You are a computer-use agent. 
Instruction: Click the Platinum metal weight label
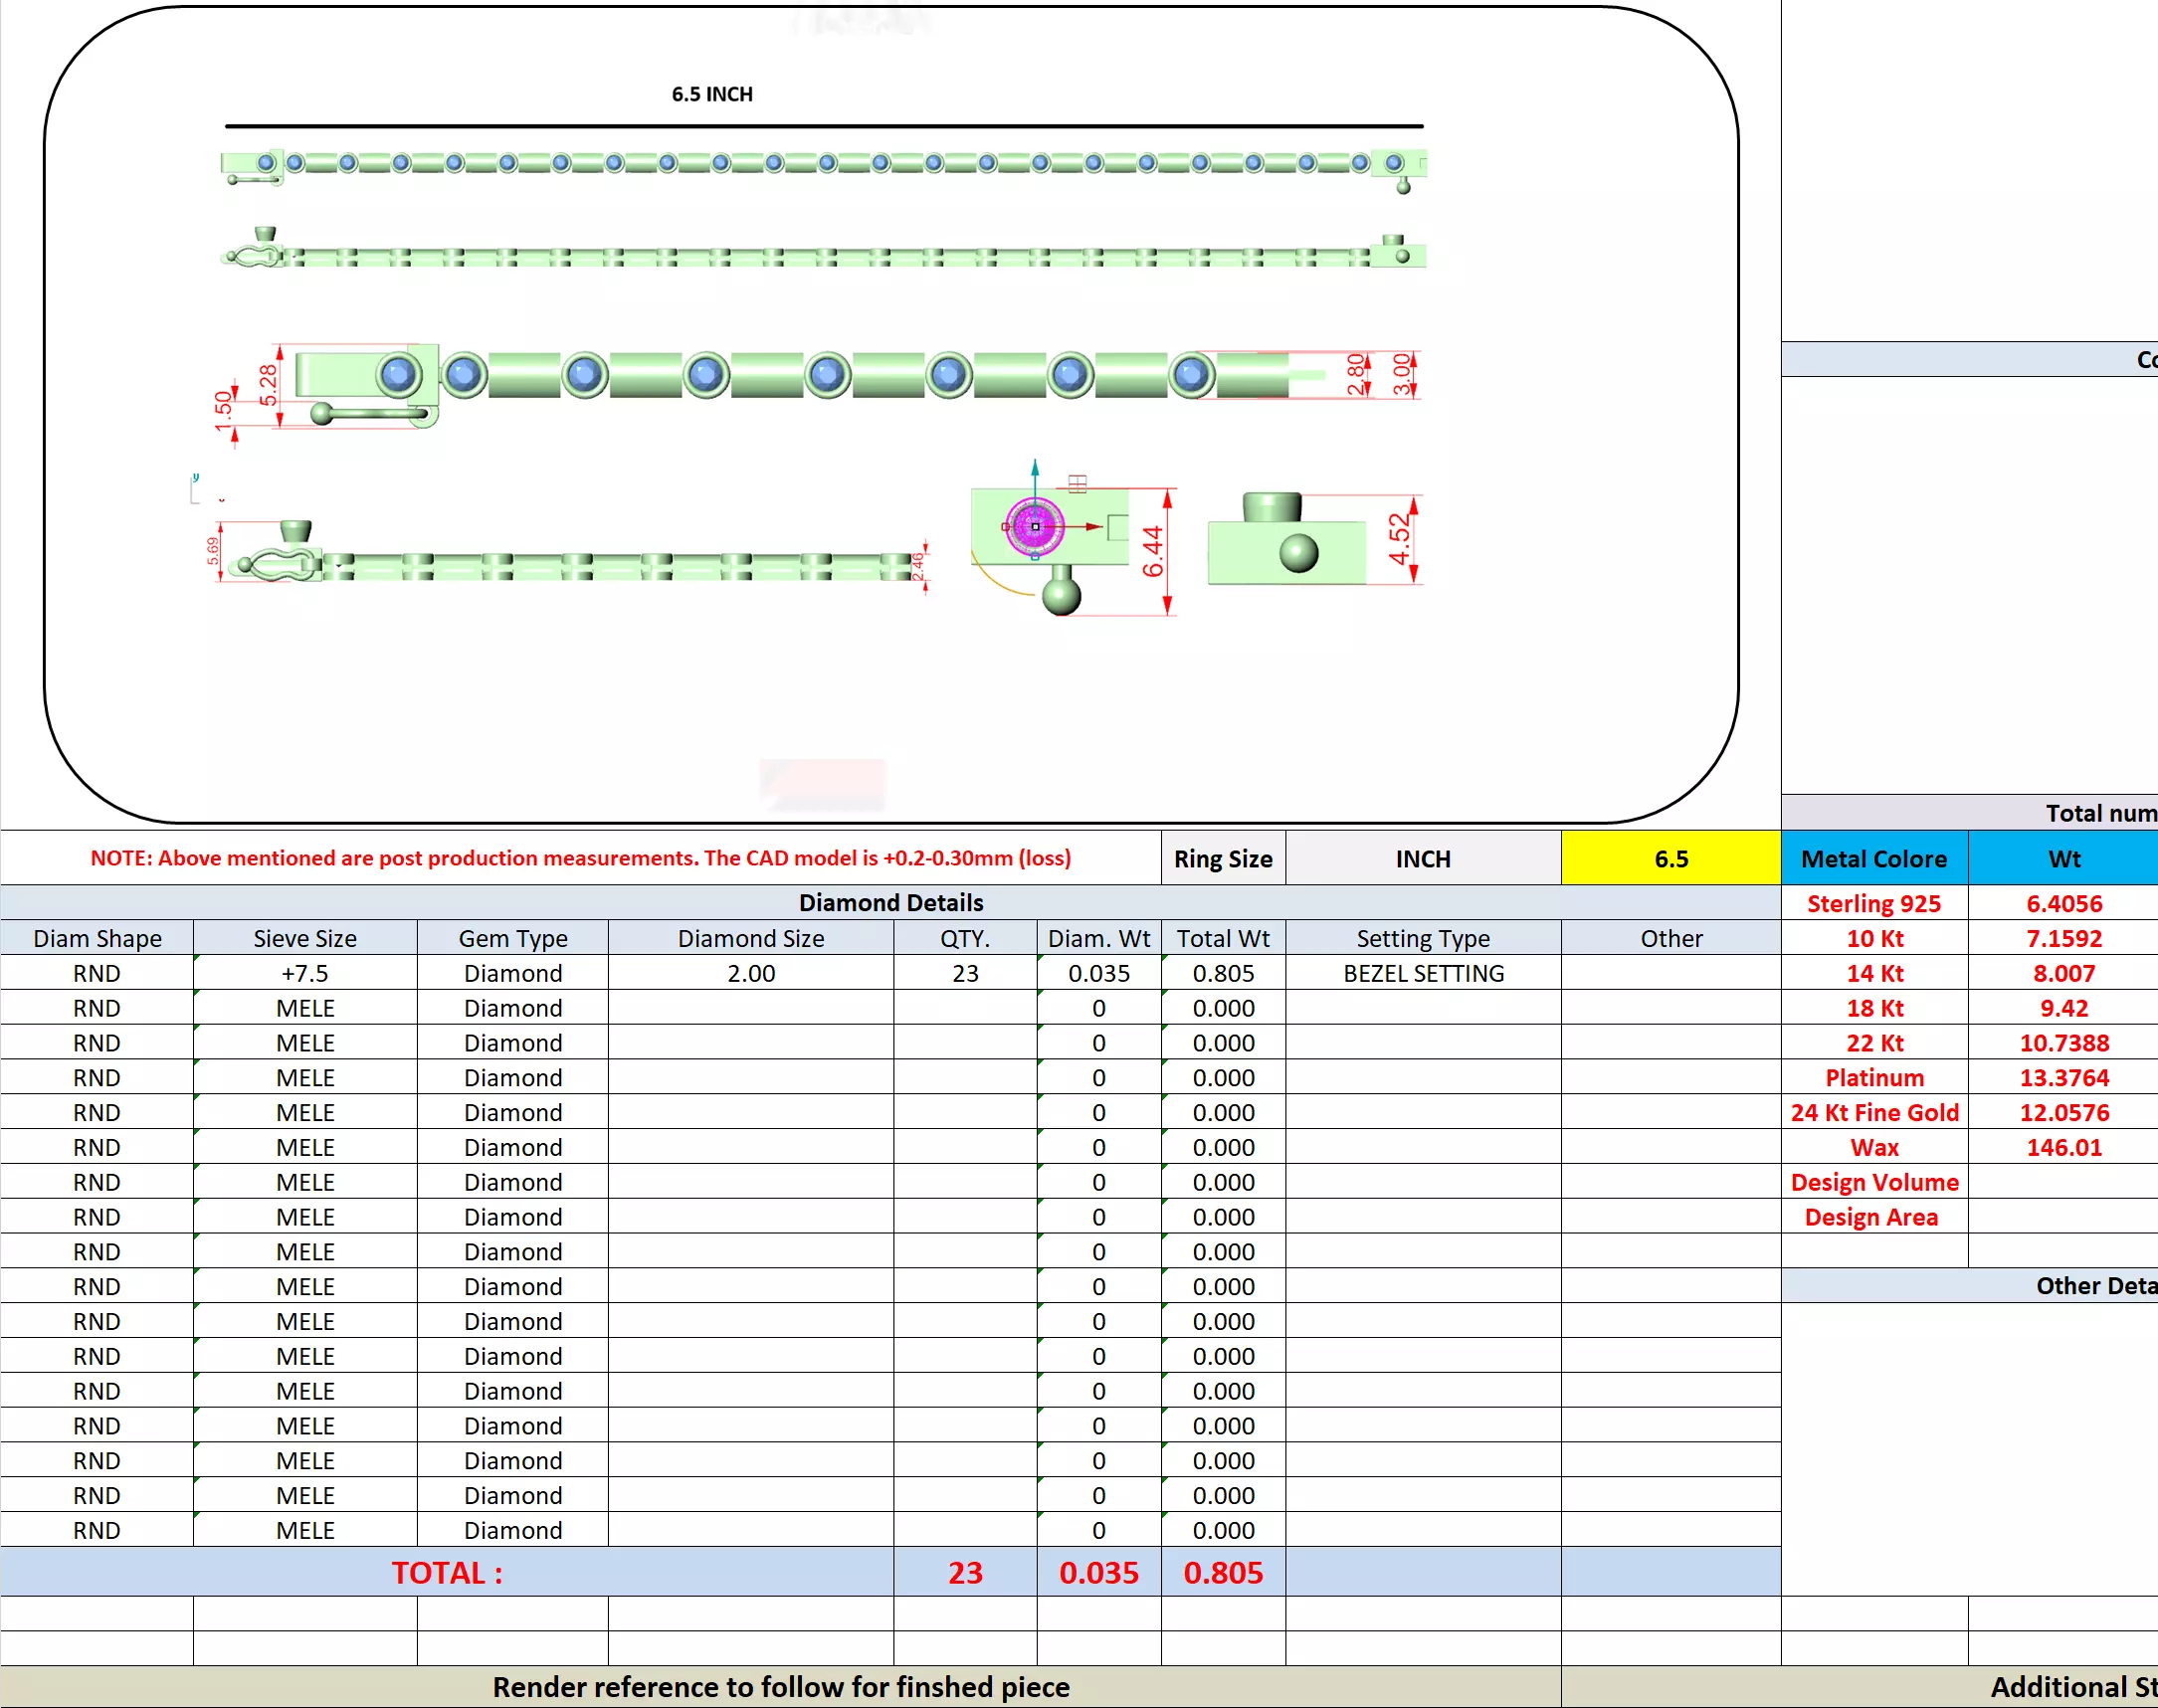(1873, 1077)
